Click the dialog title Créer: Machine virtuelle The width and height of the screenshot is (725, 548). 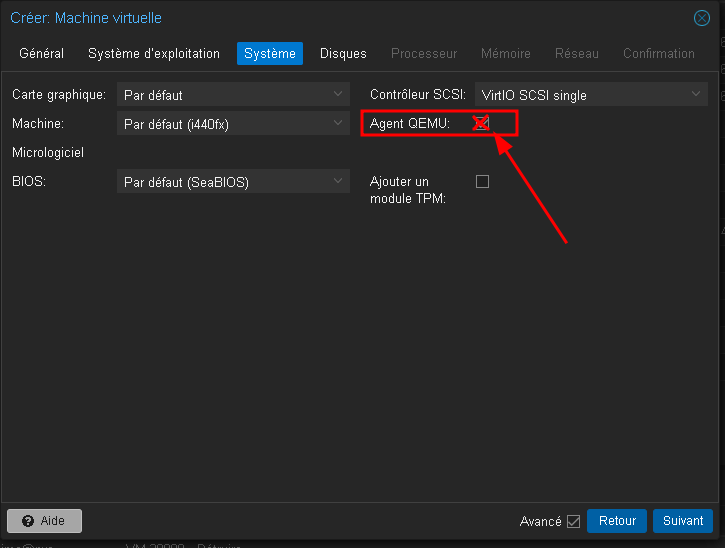coord(86,18)
